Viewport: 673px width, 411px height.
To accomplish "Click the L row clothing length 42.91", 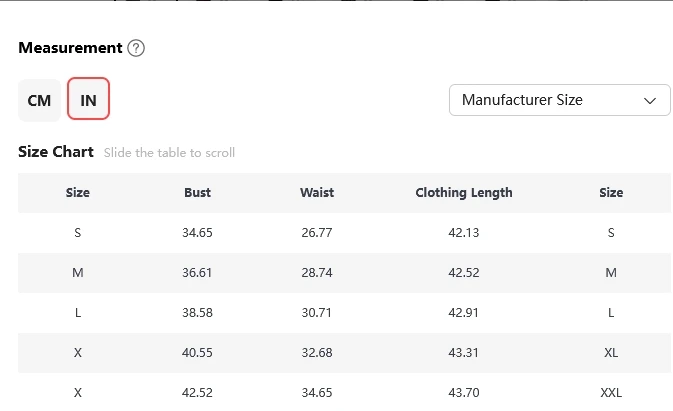I will click(x=464, y=313).
